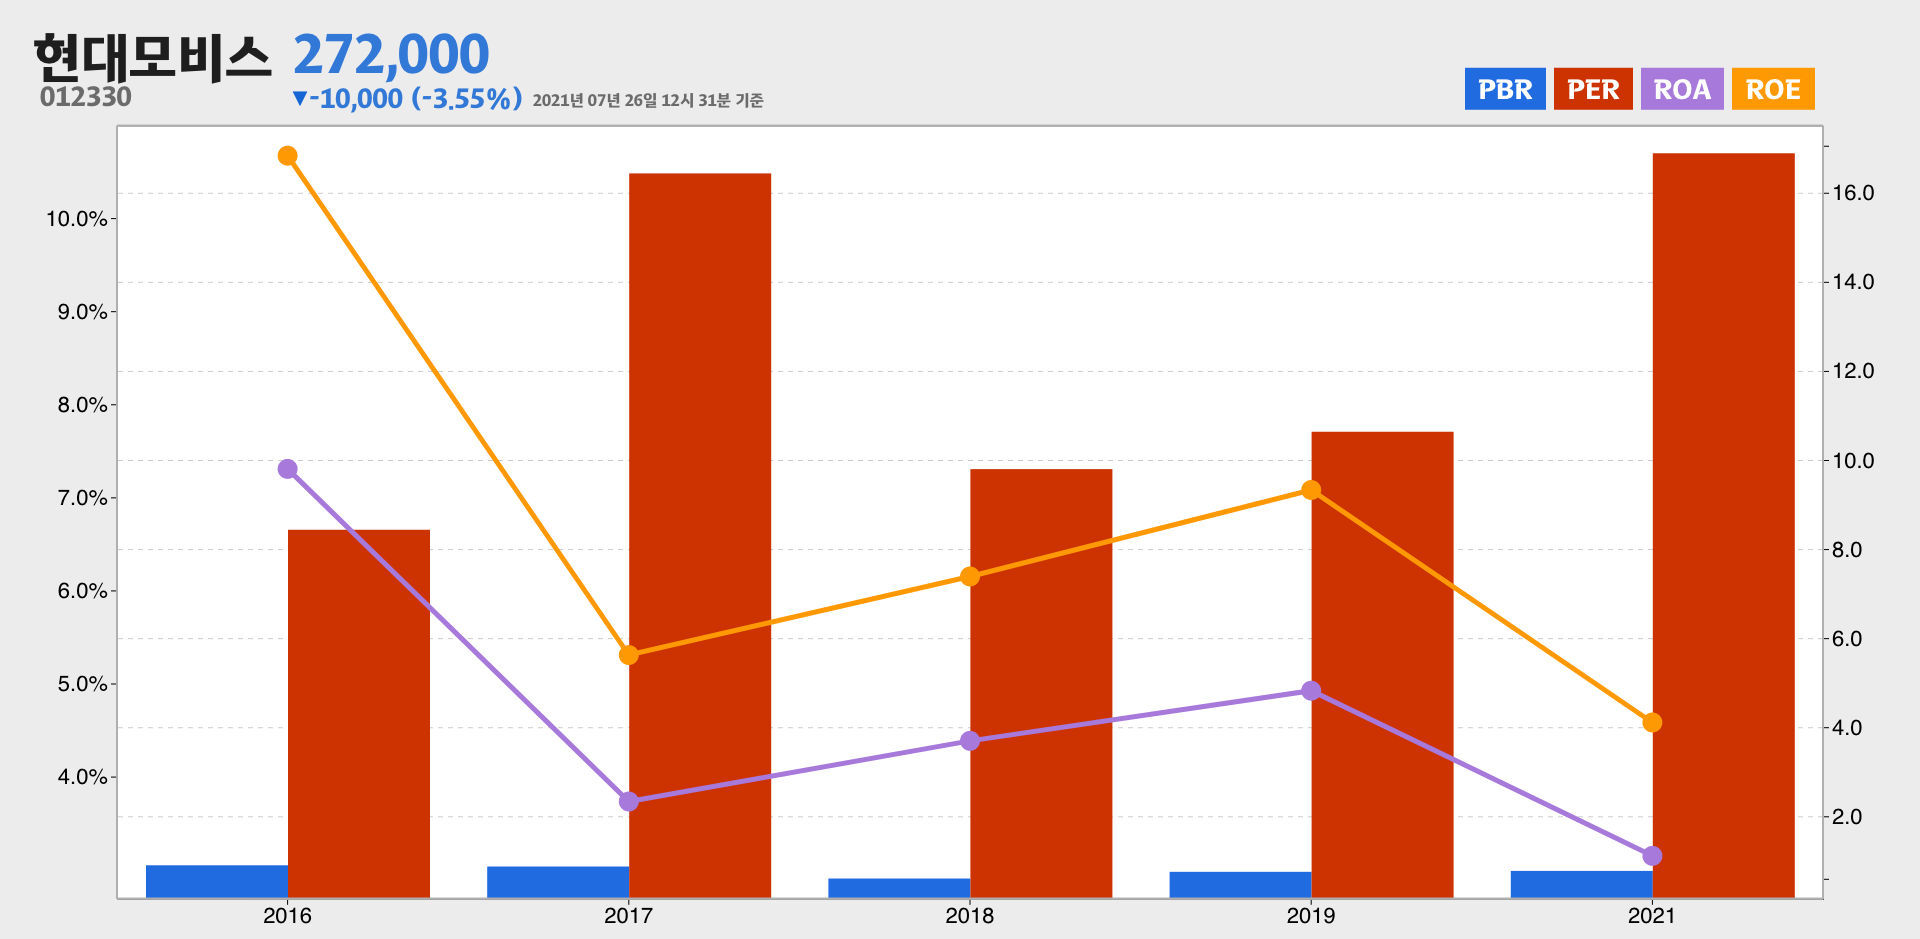Click the 2019 x-axis label
The height and width of the screenshot is (939, 1920).
[x=1311, y=916]
